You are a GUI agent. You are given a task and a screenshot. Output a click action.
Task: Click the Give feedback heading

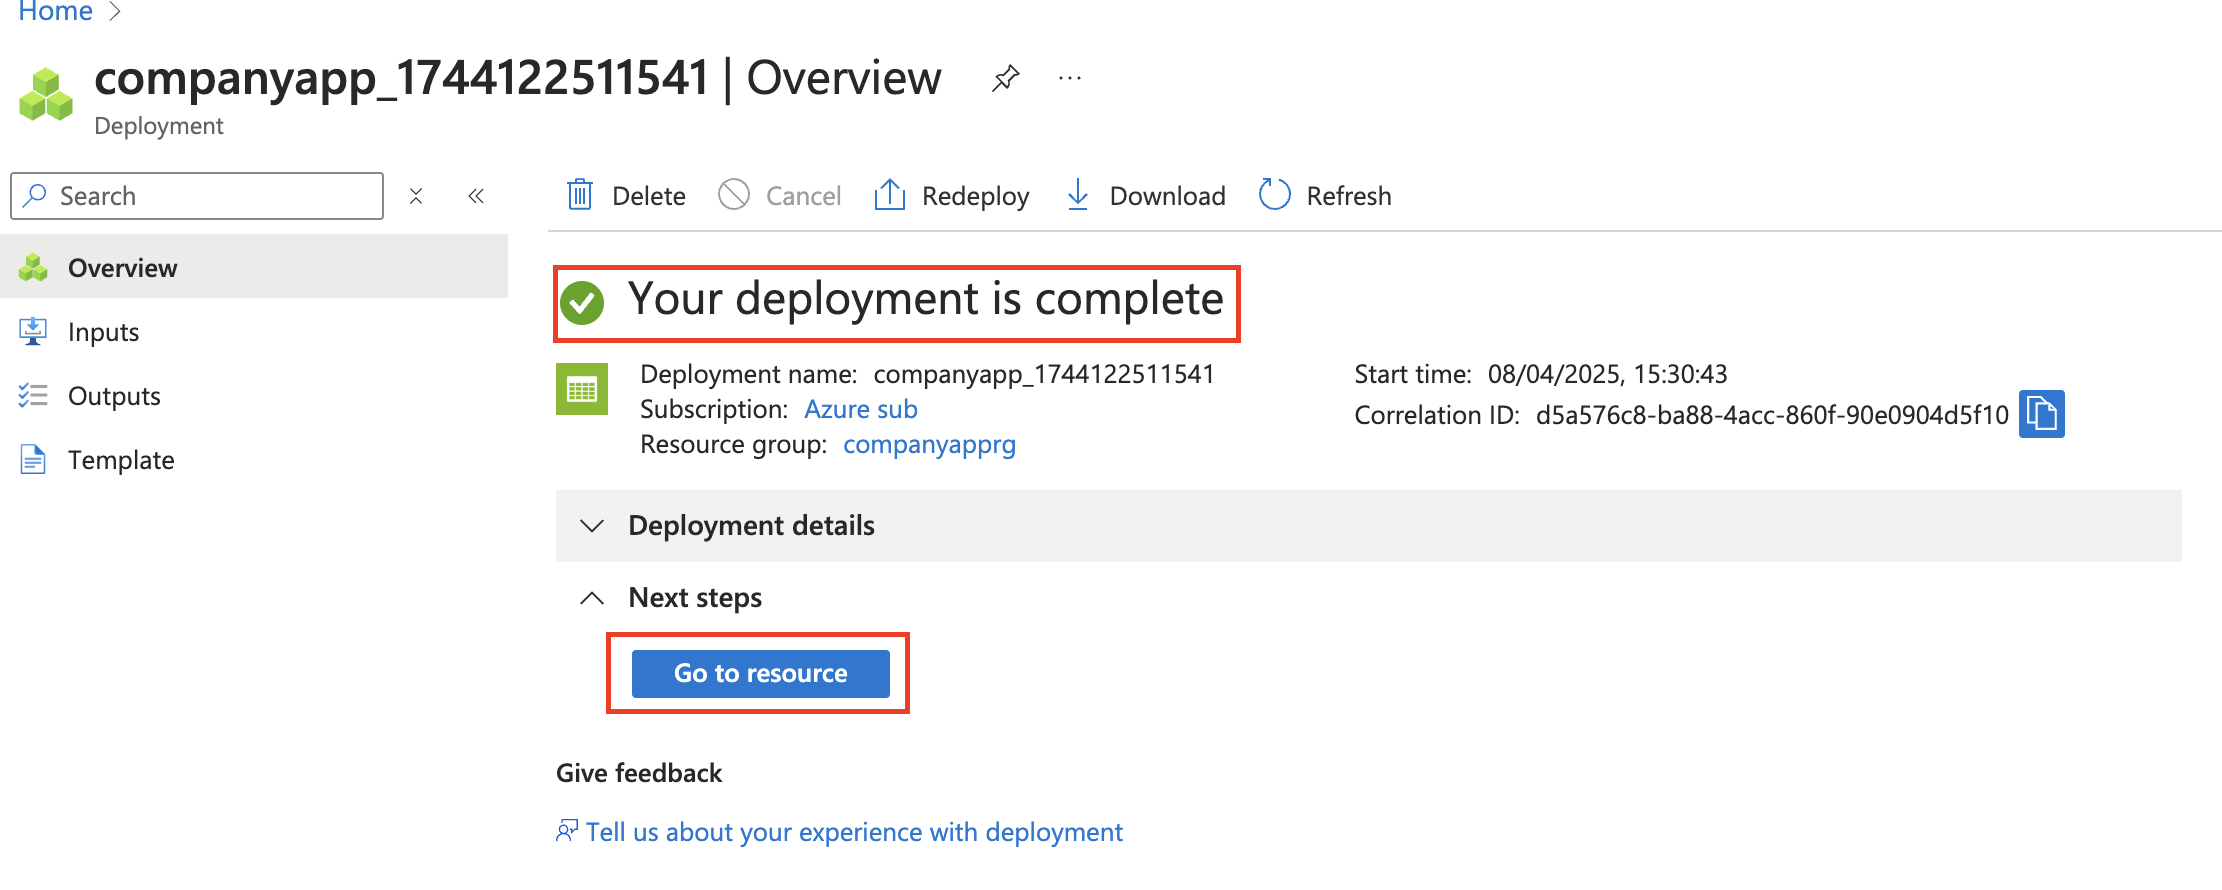coord(639,773)
